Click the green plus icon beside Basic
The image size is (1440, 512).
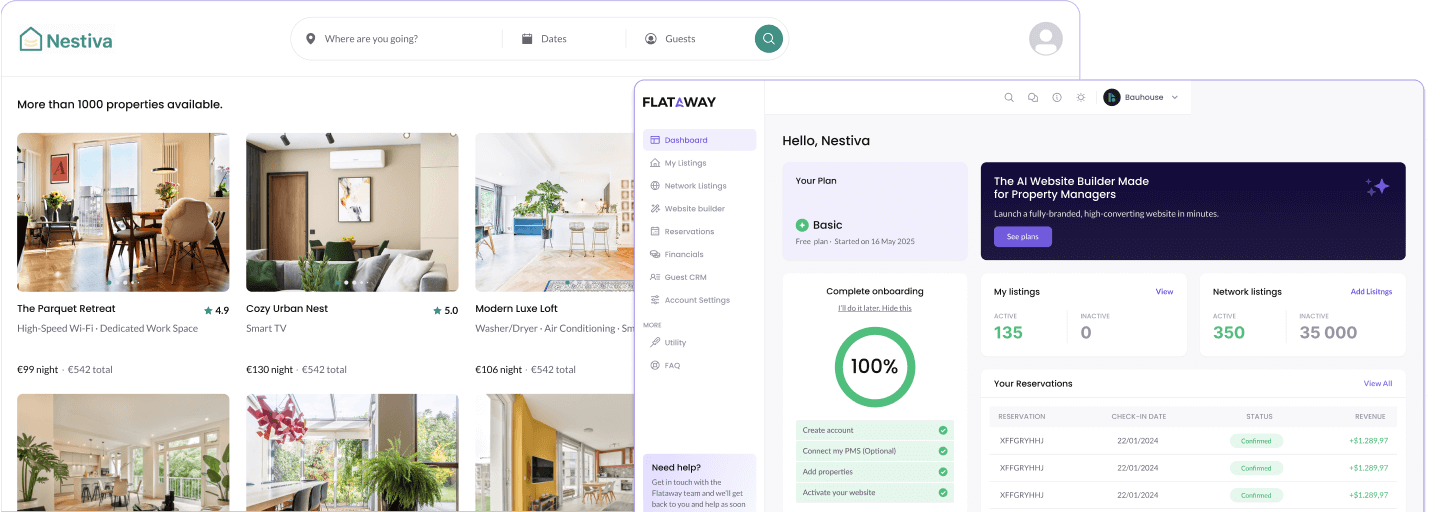tap(802, 225)
